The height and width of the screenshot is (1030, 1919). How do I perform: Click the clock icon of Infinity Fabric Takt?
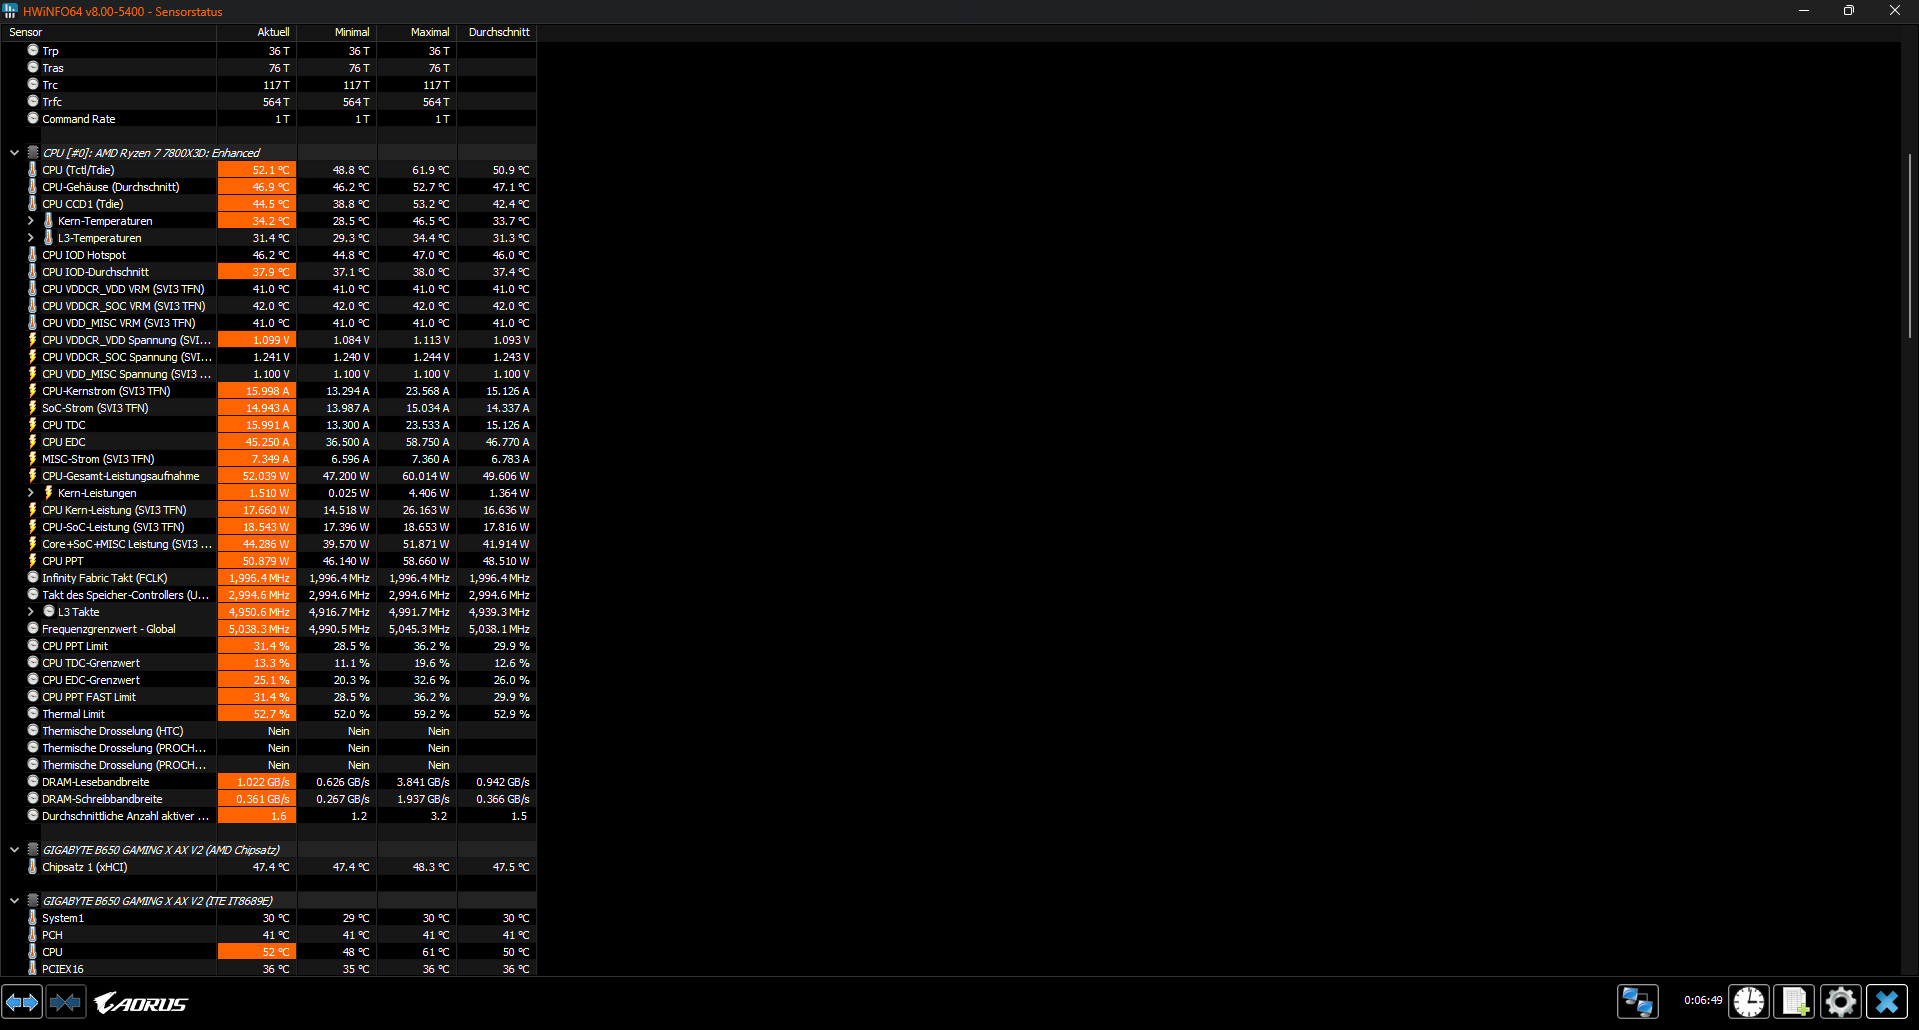[x=33, y=578]
